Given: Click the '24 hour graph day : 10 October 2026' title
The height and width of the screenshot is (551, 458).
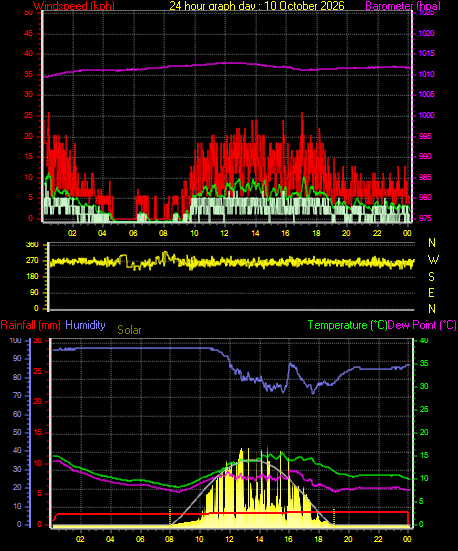Looking at the screenshot, I should (x=257, y=6).
